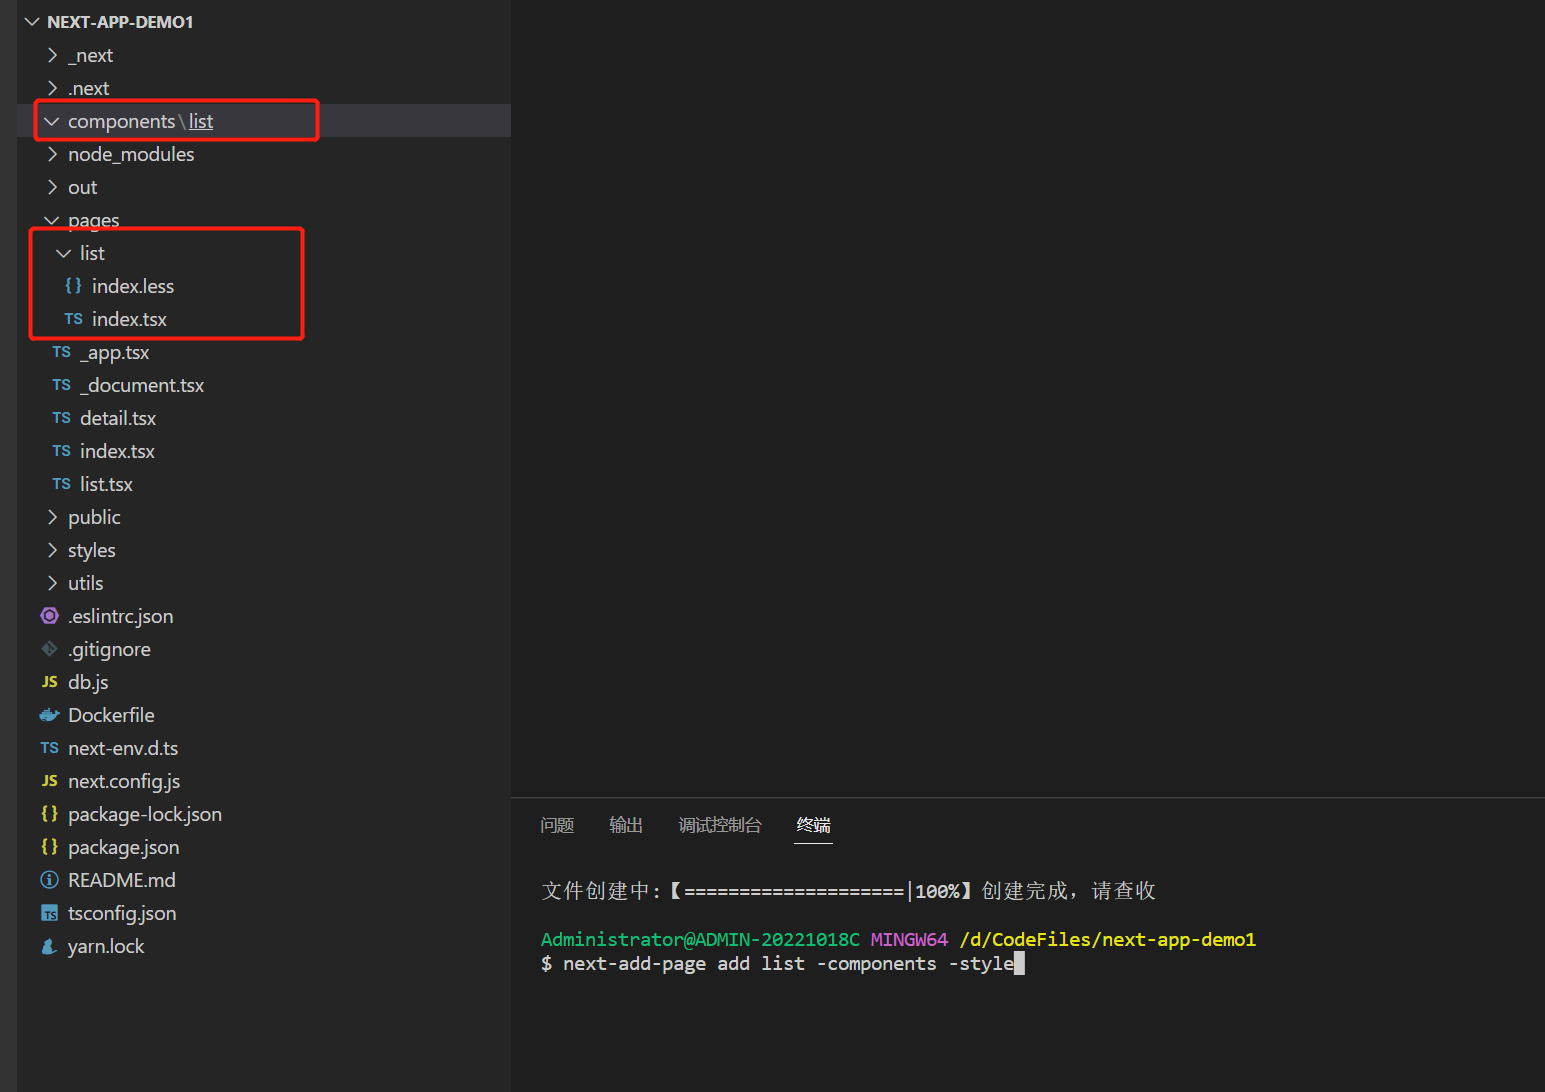Open package-lock.json file
The image size is (1545, 1092).
click(145, 814)
